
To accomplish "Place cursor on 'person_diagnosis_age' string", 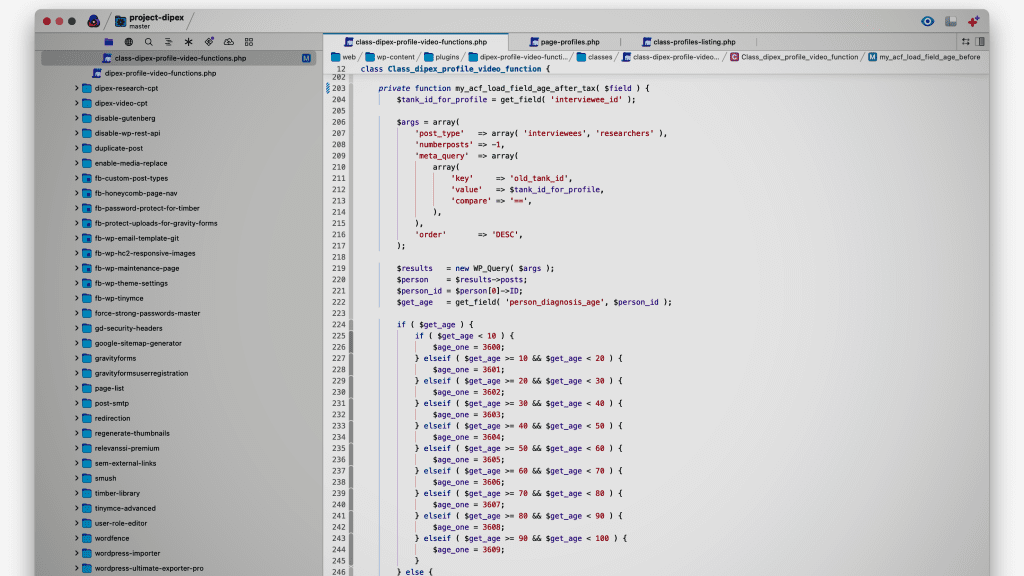I will coord(554,302).
